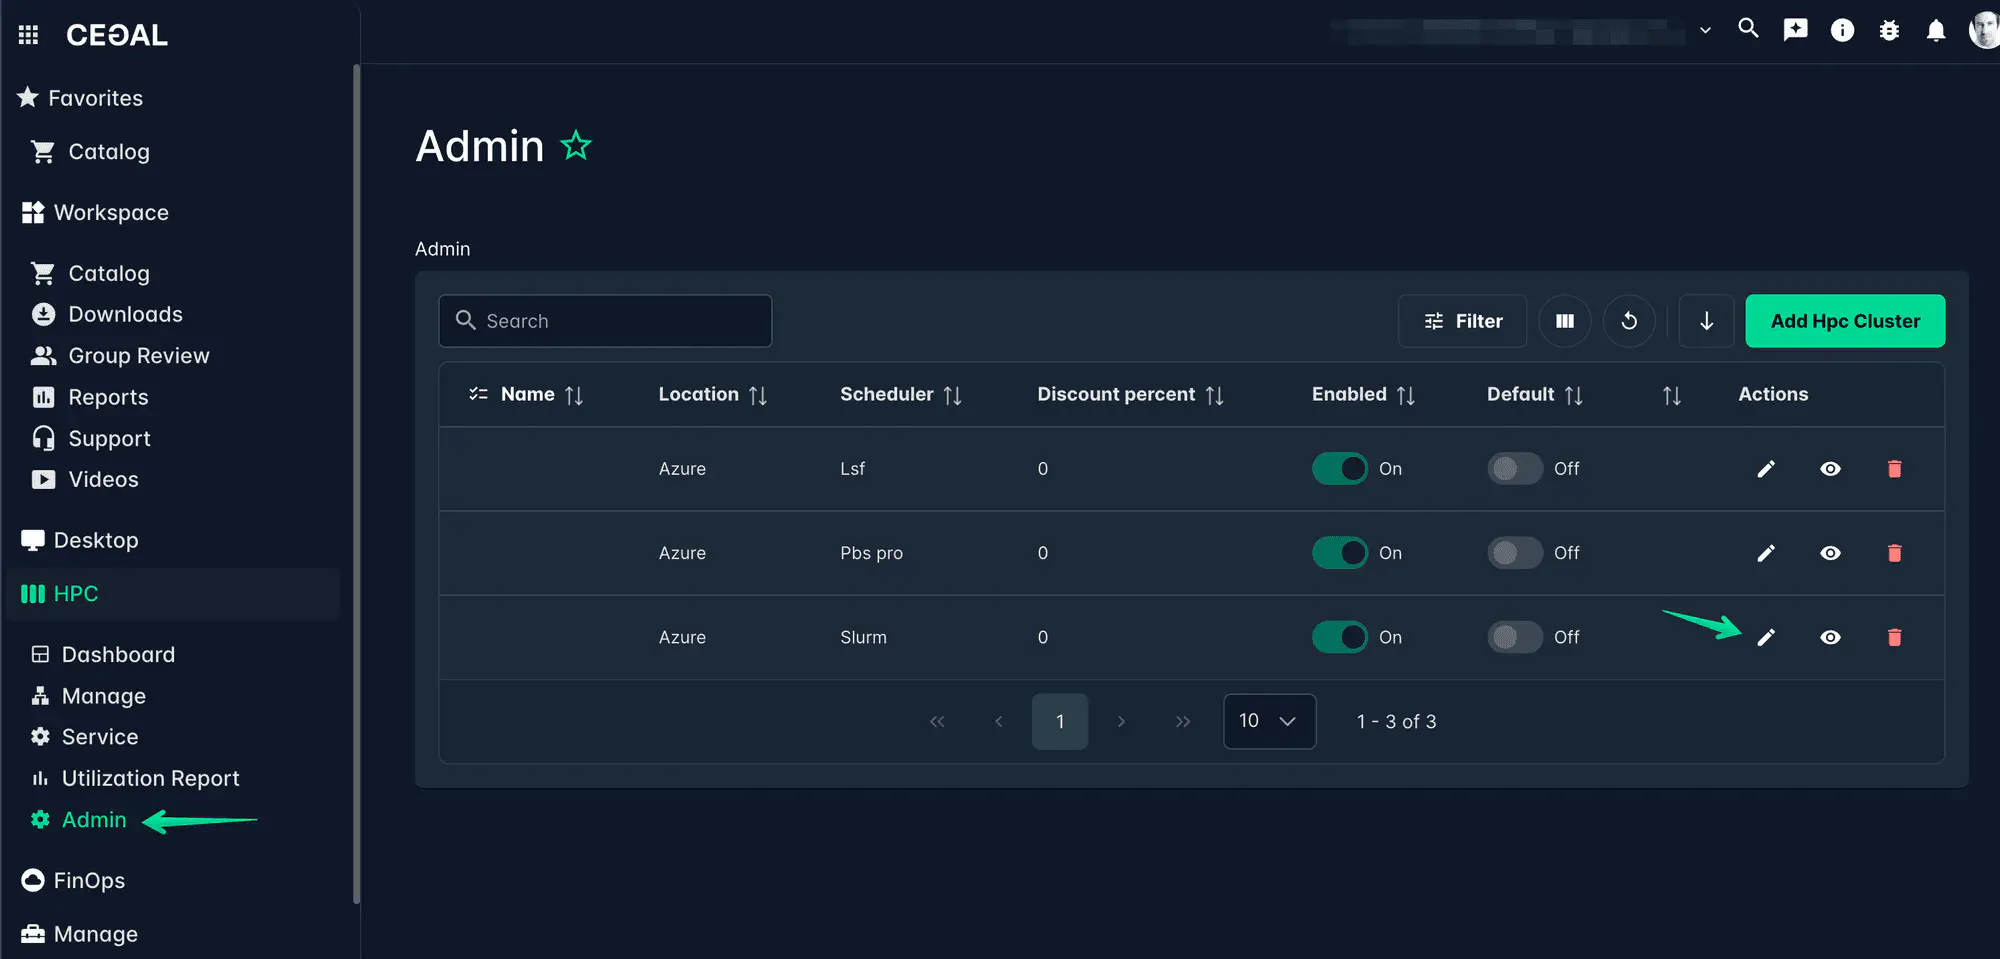Click the Add Hpc Cluster button
Screen dimensions: 2000x959
pyautogui.click(x=1844, y=321)
